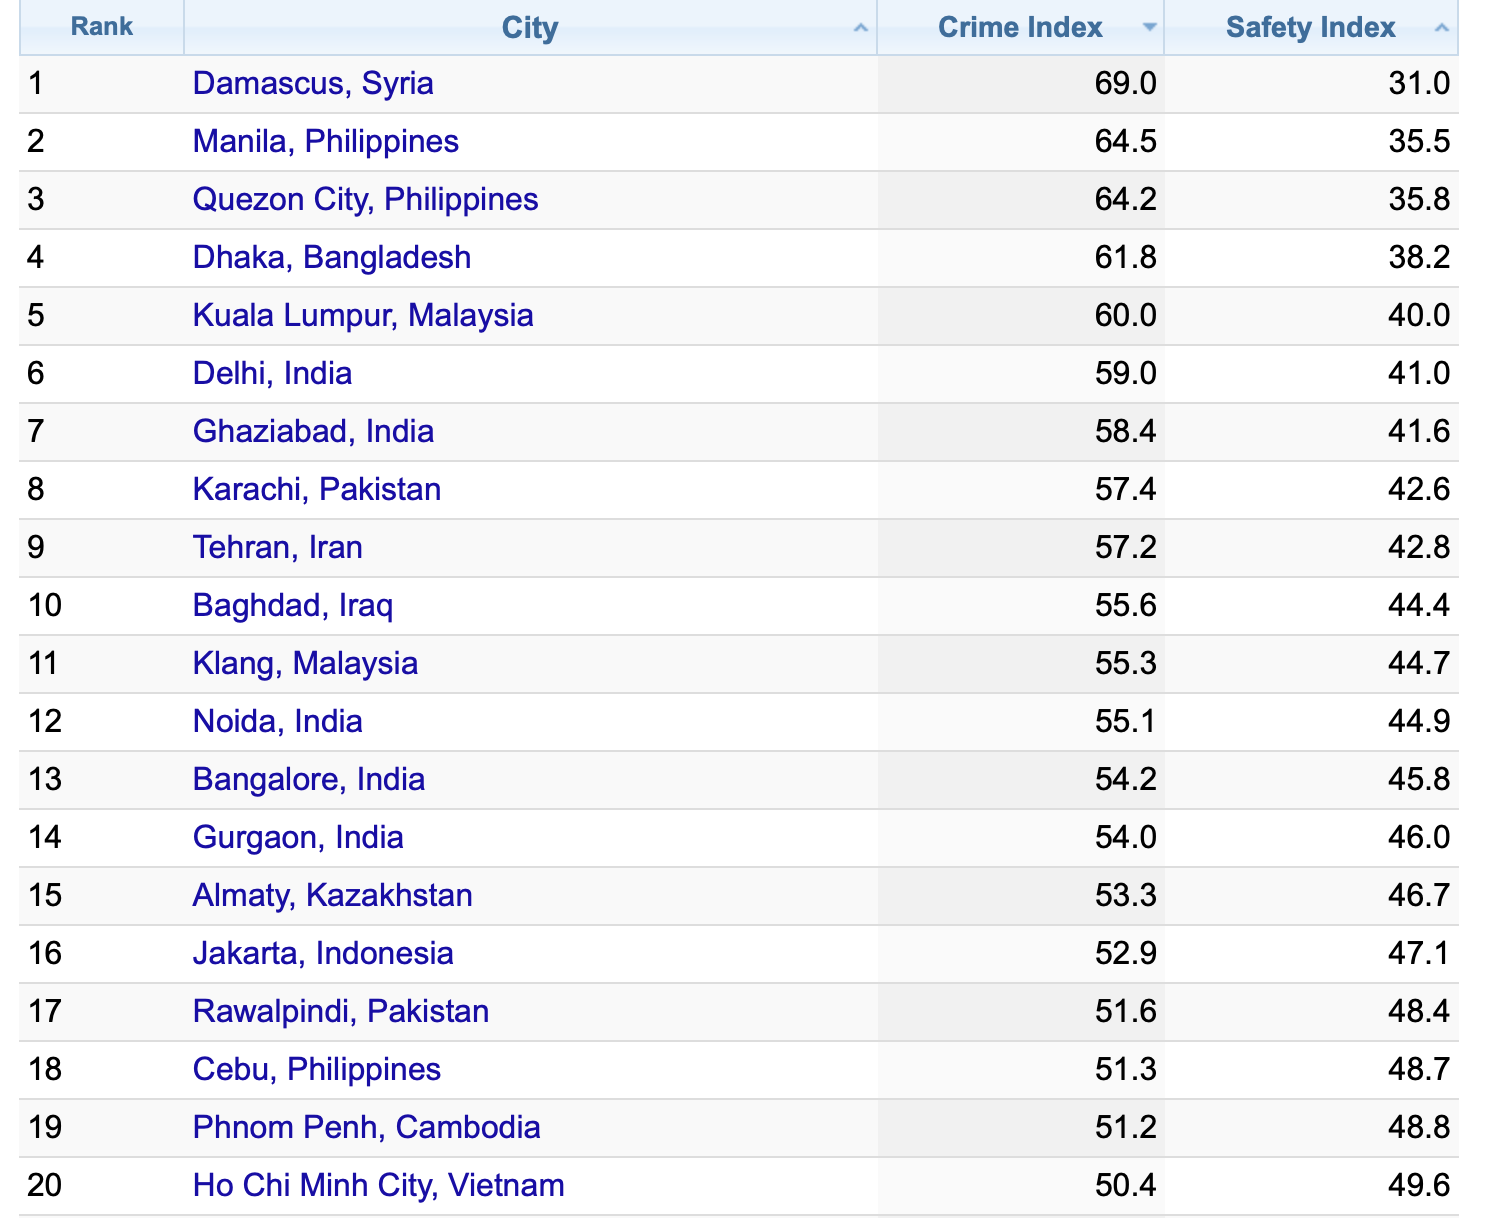Open Ho Chi Minh City, Vietnam link

point(379,1185)
